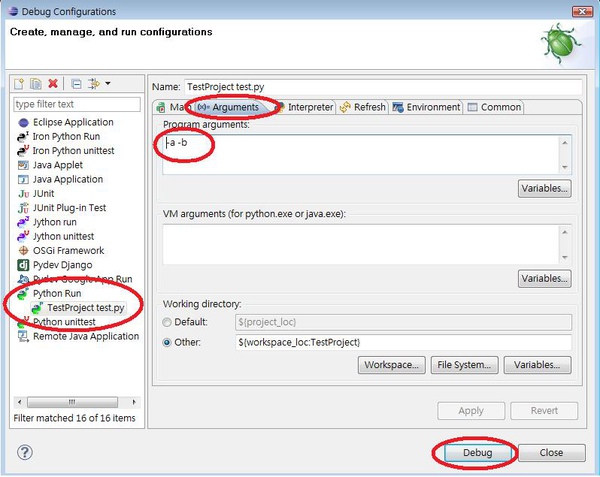Click the Remote Java Application icon
Image resolution: width=600 pixels, height=477 pixels.
click(x=23, y=337)
